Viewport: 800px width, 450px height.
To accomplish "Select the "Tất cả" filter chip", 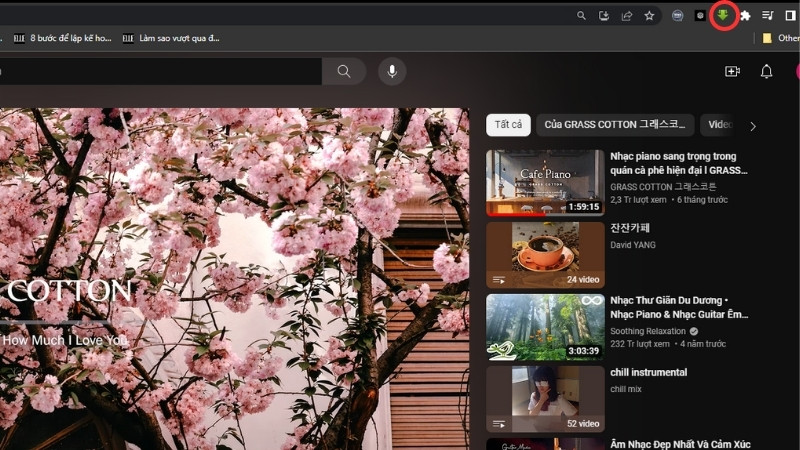I will pyautogui.click(x=508, y=125).
